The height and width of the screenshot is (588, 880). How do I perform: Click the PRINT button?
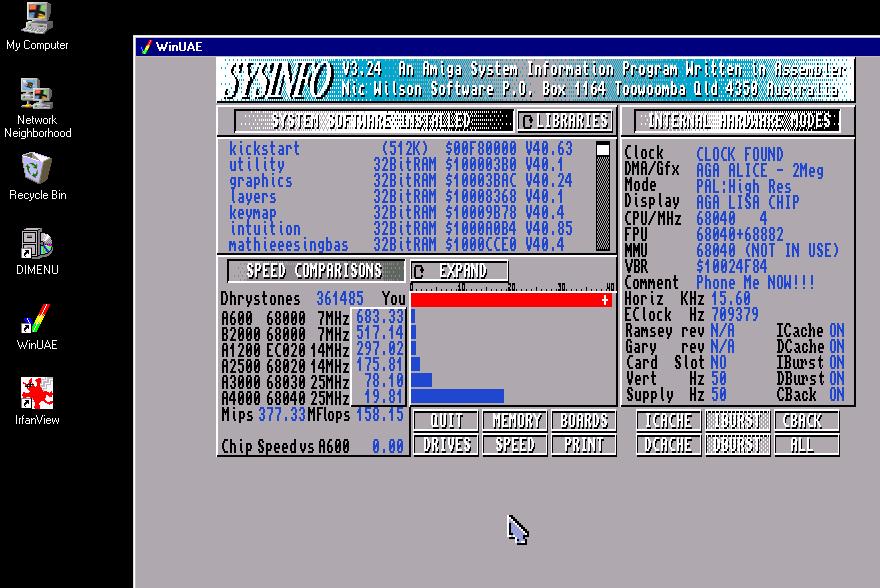tap(584, 445)
